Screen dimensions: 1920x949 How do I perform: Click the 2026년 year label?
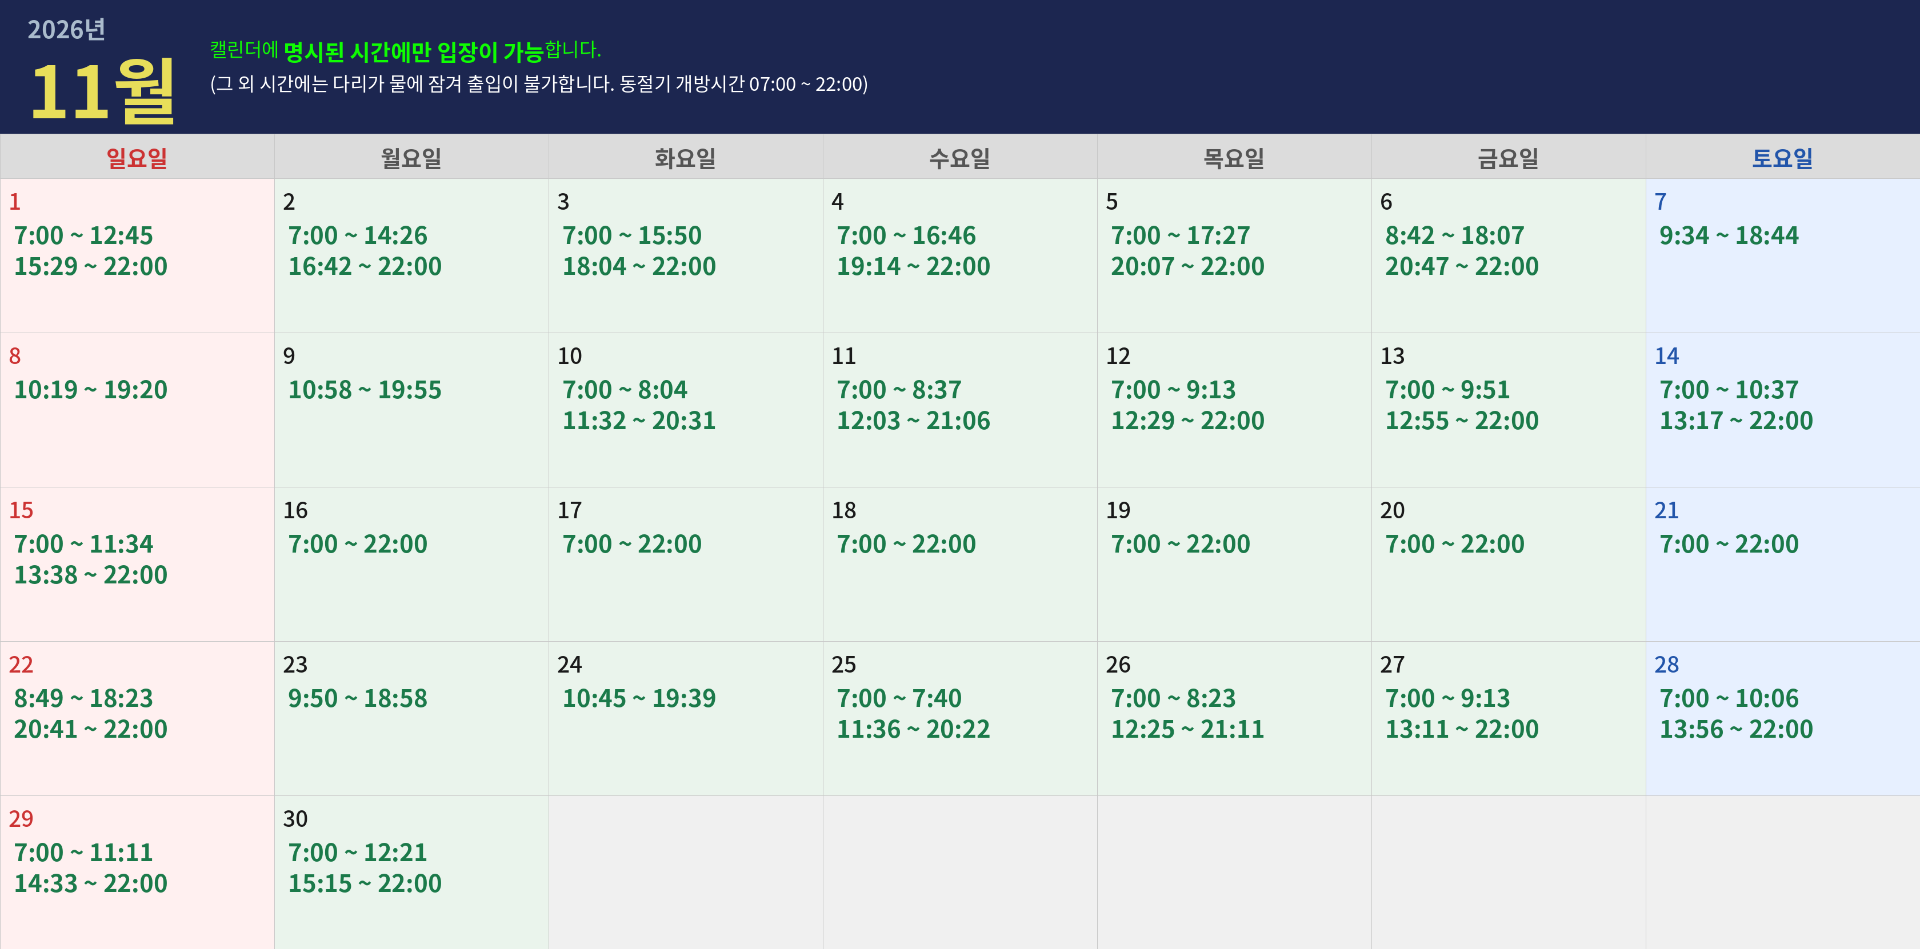pos(66,30)
